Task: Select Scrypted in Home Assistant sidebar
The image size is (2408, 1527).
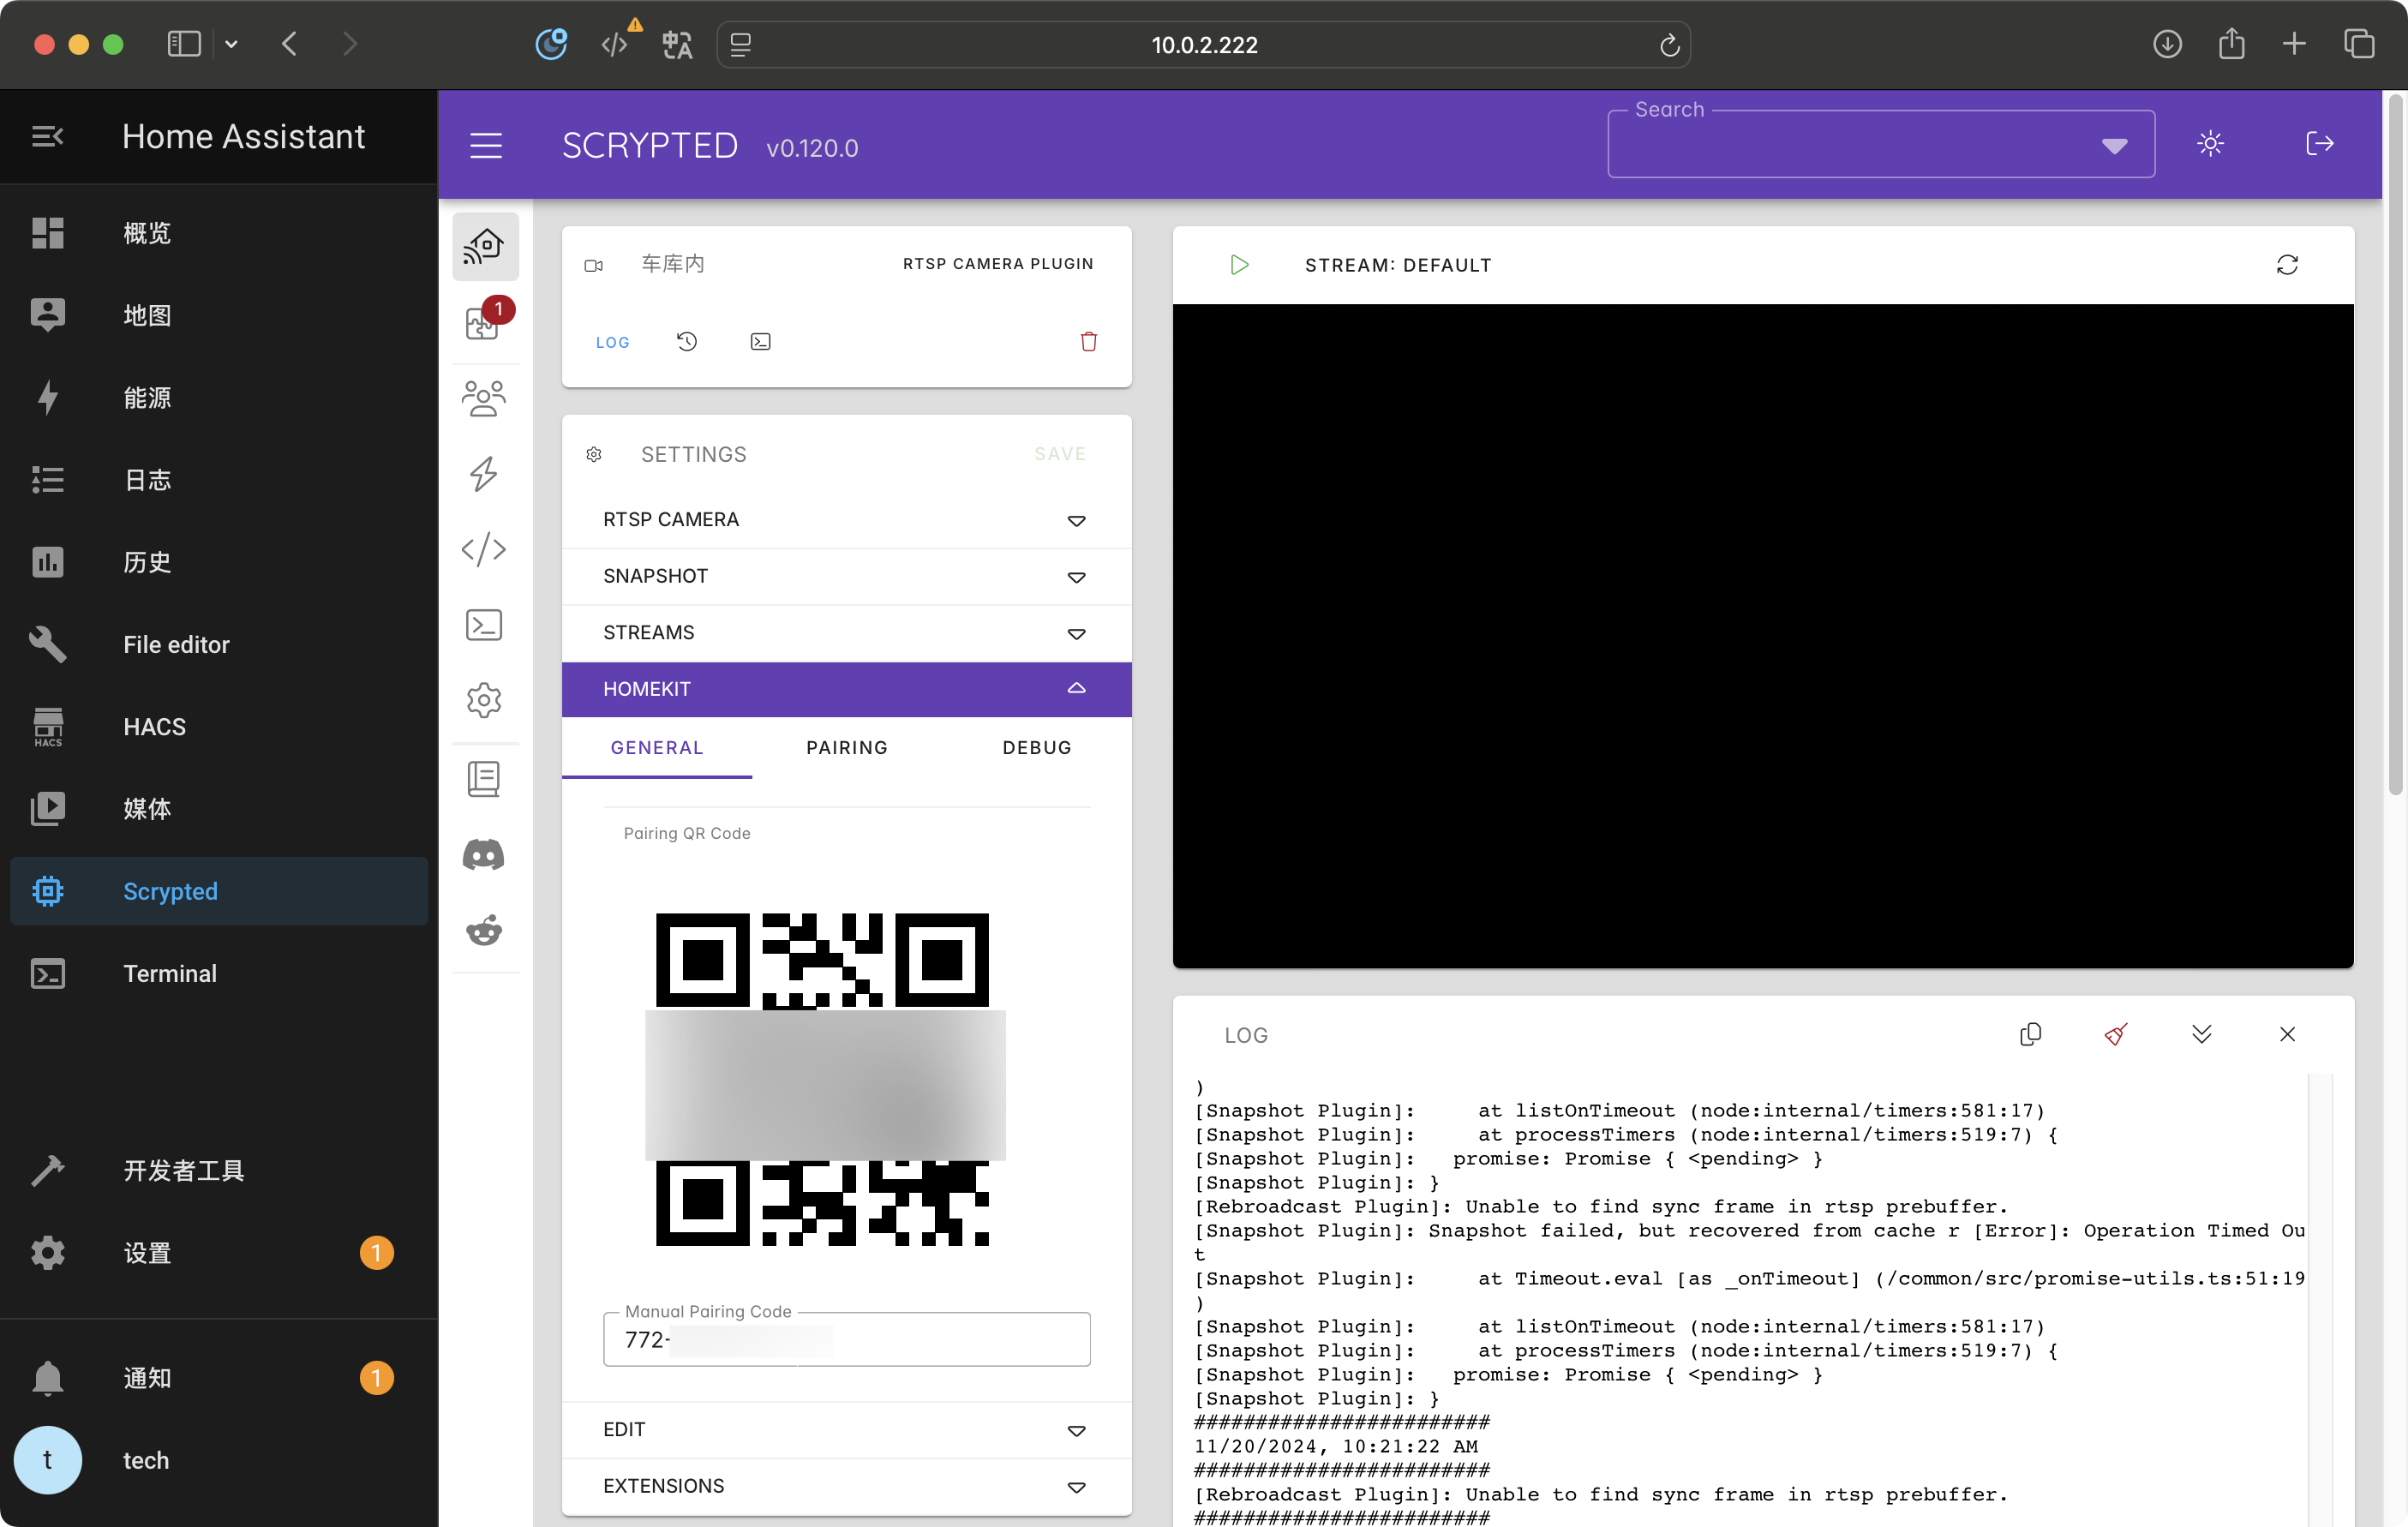Action: [x=219, y=891]
